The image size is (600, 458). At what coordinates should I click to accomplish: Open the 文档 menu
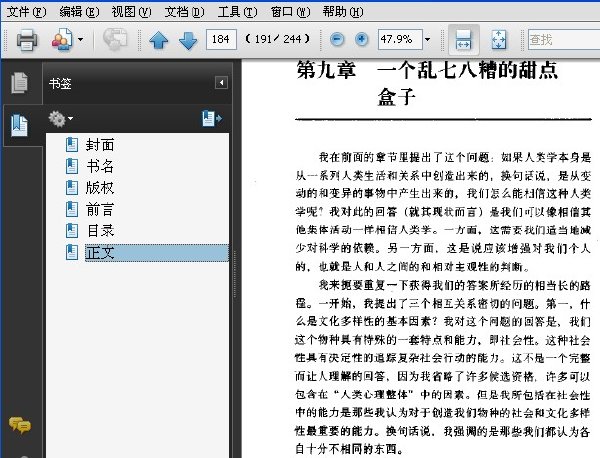click(x=184, y=12)
